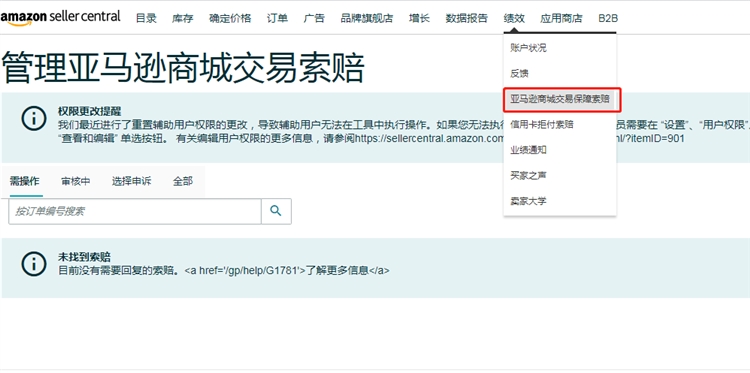The height and width of the screenshot is (373, 750).
Task: Switch to the 全部 tab
Action: 183,181
